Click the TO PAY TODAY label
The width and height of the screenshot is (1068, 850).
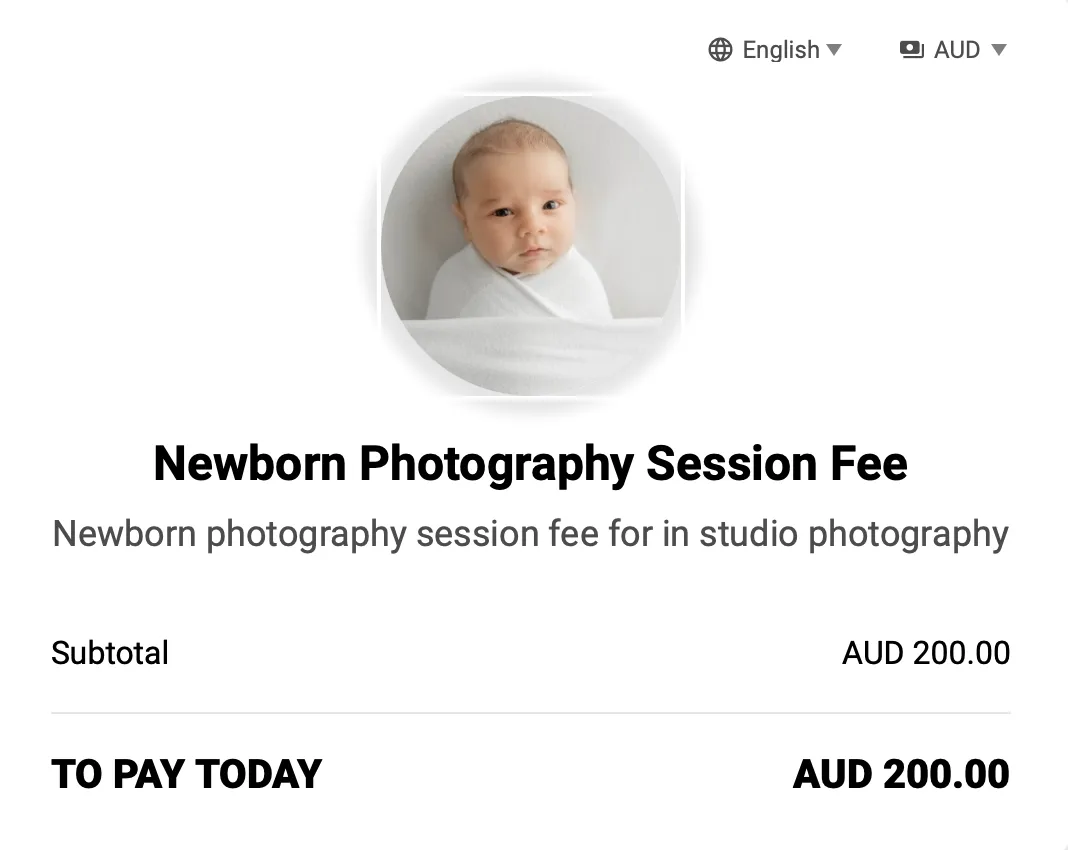pos(187,774)
